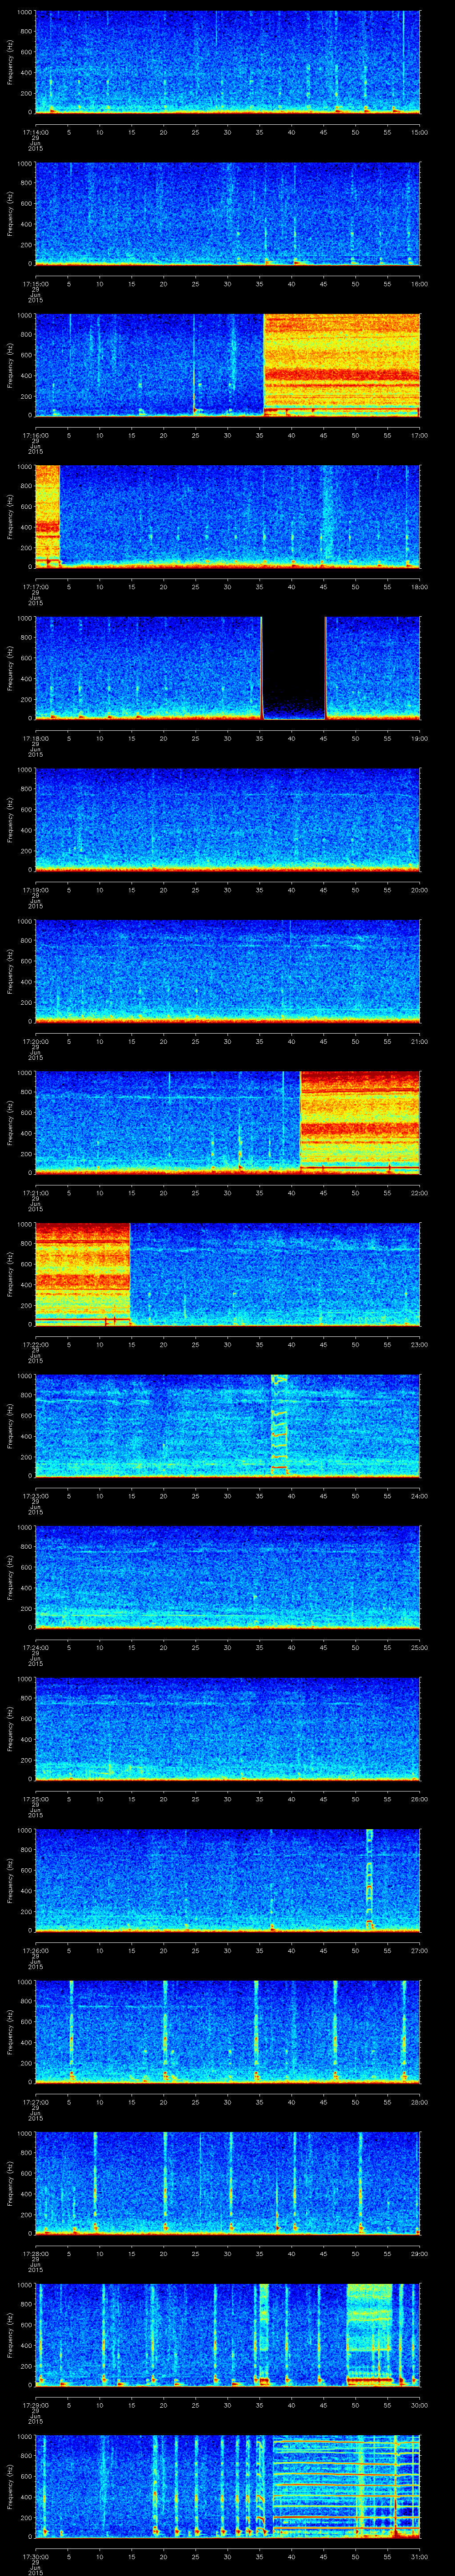Select the yellow-green noise block in 17:29:00 spectrogram
Viewport: 455px width, 2576px height.
[x=370, y=2335]
